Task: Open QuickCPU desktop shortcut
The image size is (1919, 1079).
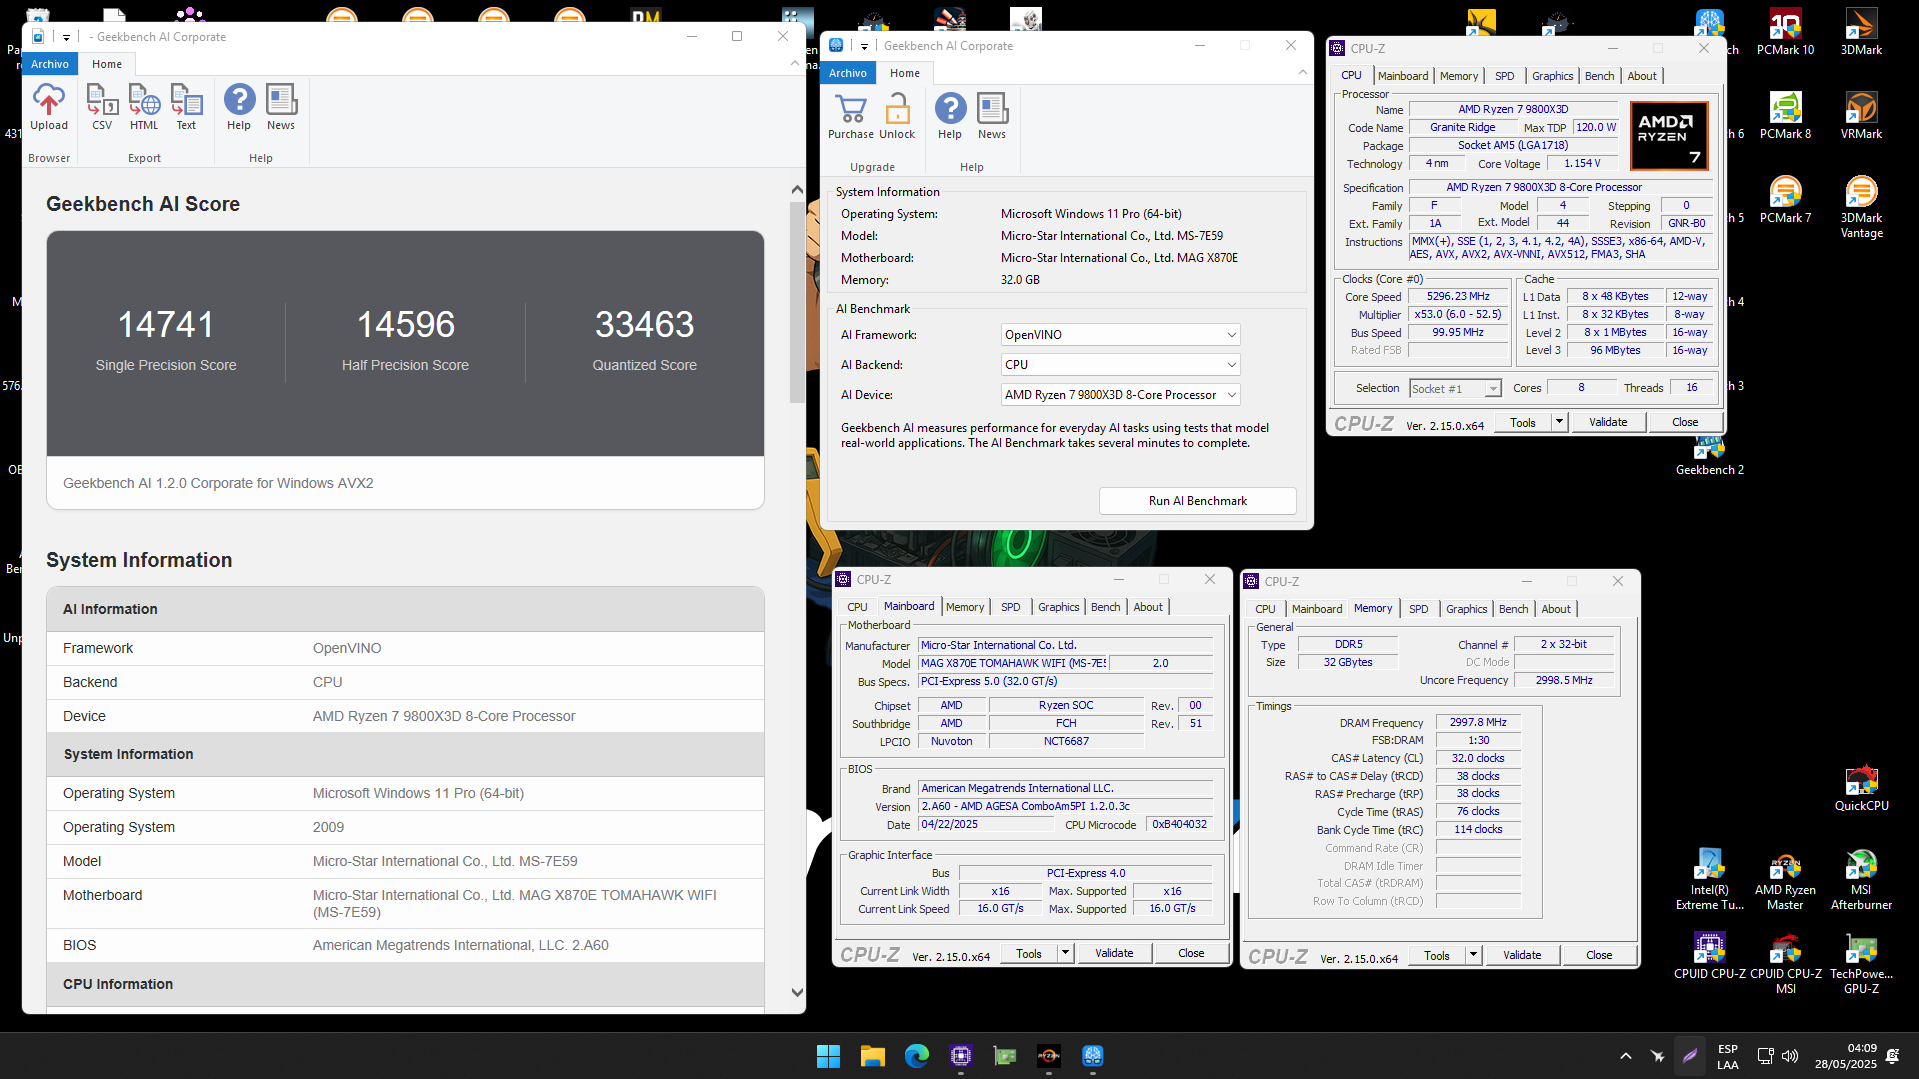Action: pos(1861,788)
